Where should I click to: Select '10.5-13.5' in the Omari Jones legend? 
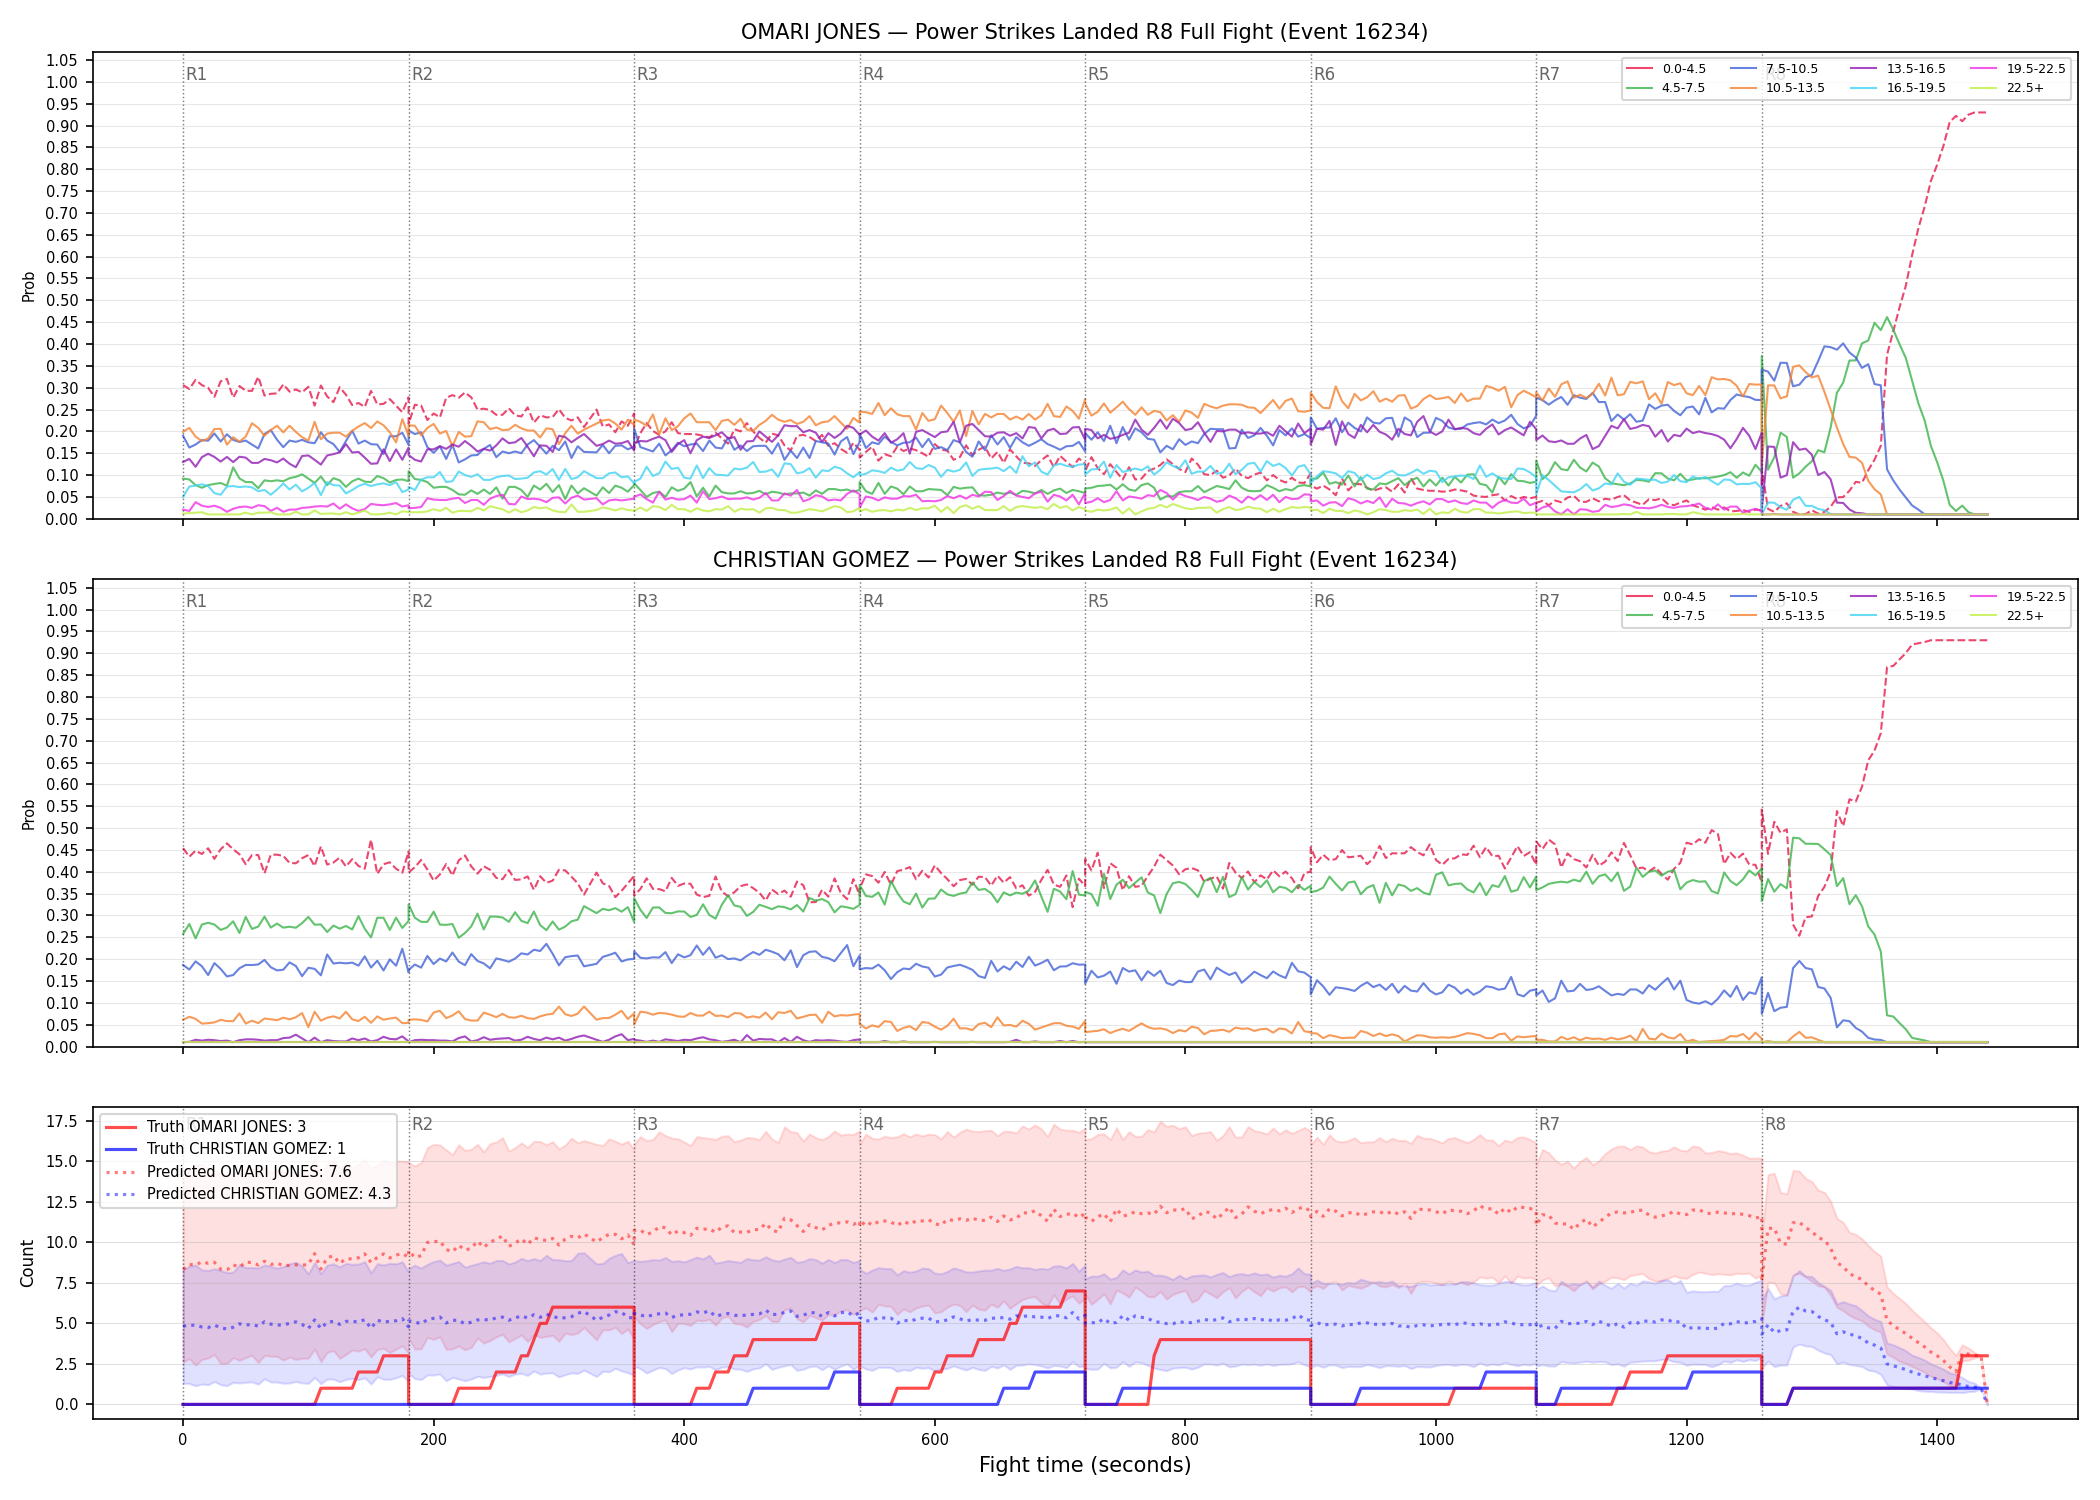click(x=1795, y=88)
